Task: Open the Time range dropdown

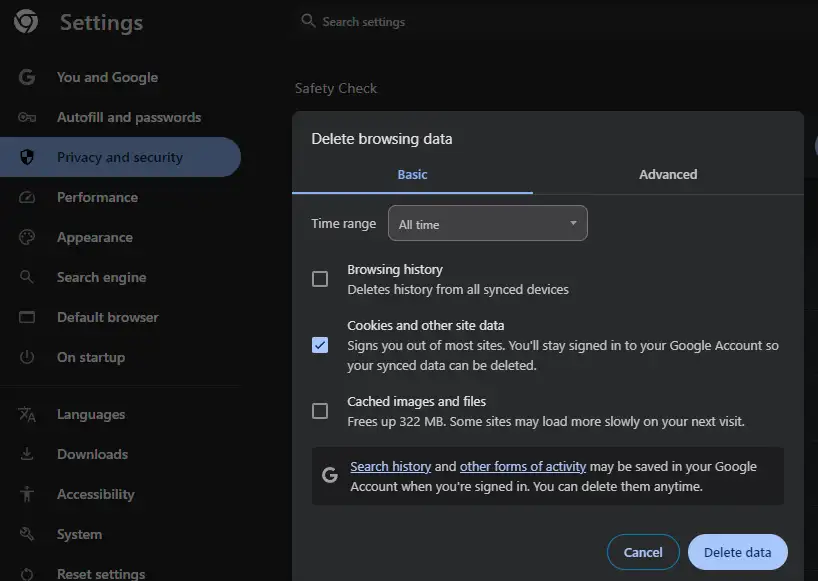Action: pos(487,224)
